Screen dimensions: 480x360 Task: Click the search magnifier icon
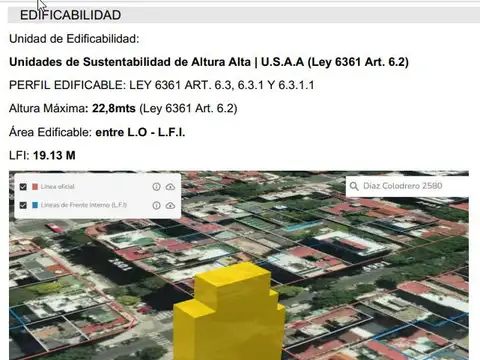click(354, 186)
